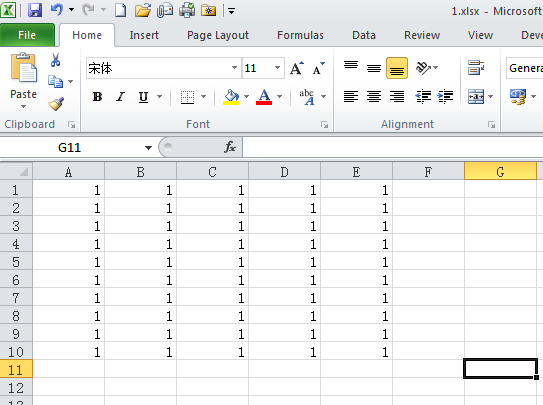
Task: Decrease font size with Shrink Font
Action: (319, 68)
